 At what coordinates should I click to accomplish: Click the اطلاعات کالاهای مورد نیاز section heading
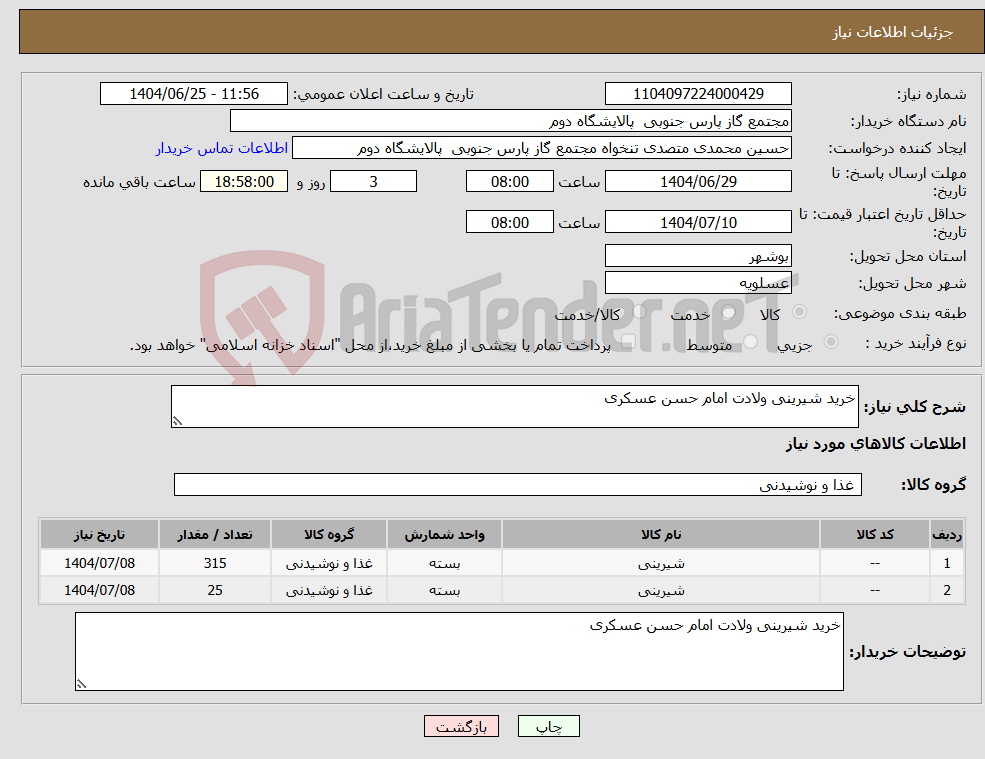coord(876,444)
